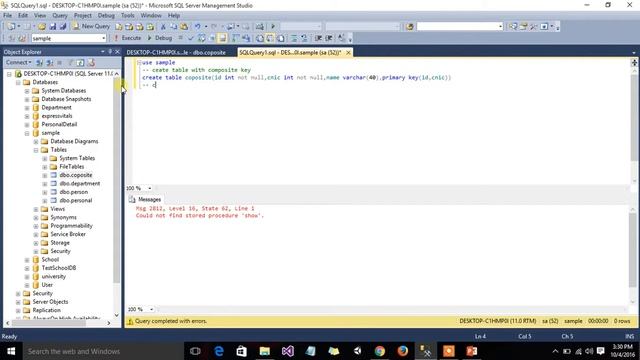Select the university database
This screenshot has height=360, width=640.
point(53,276)
